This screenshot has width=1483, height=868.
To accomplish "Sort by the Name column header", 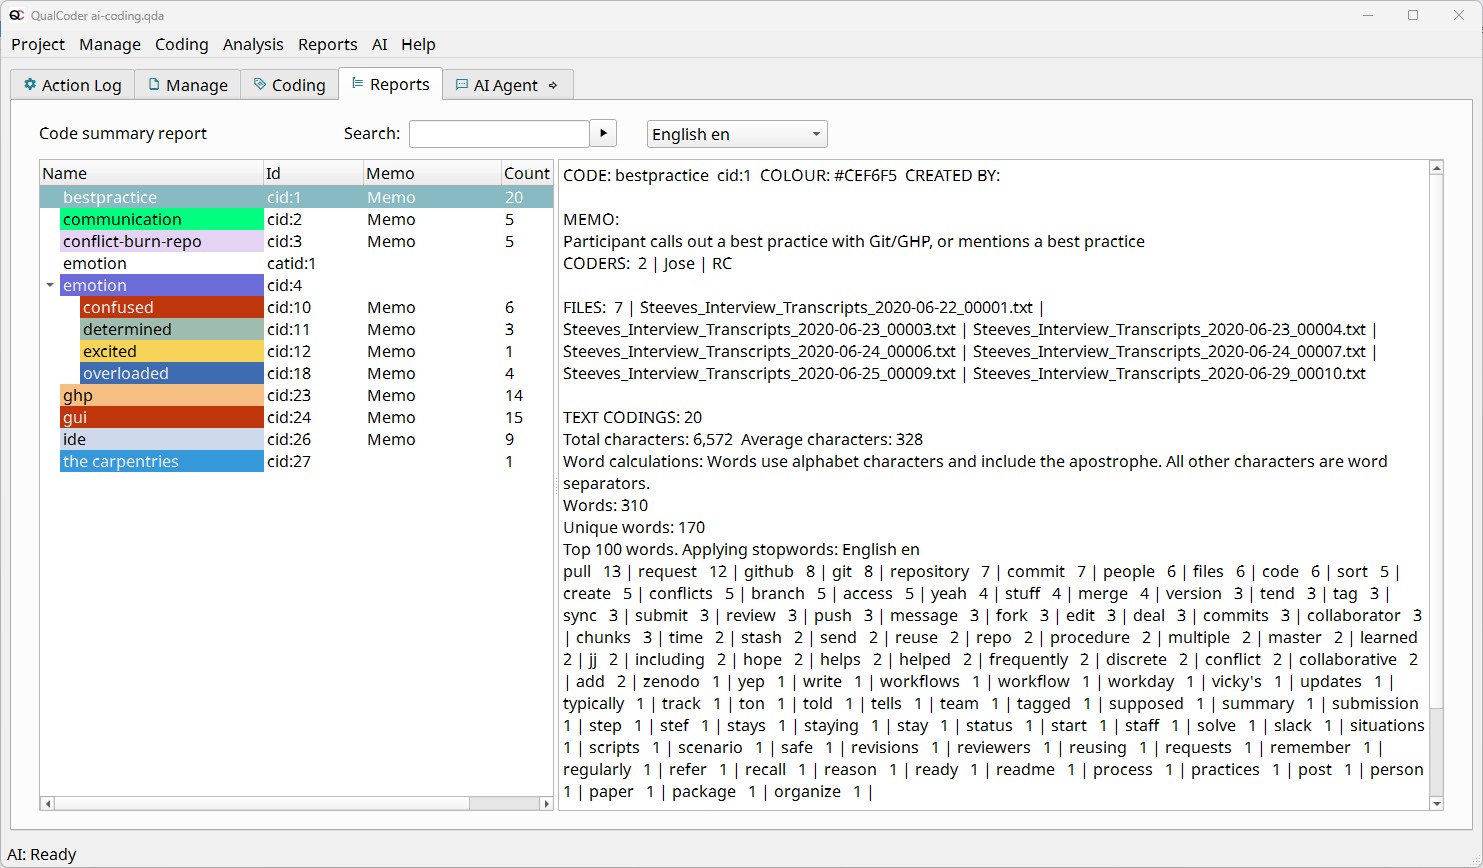I will click(151, 173).
